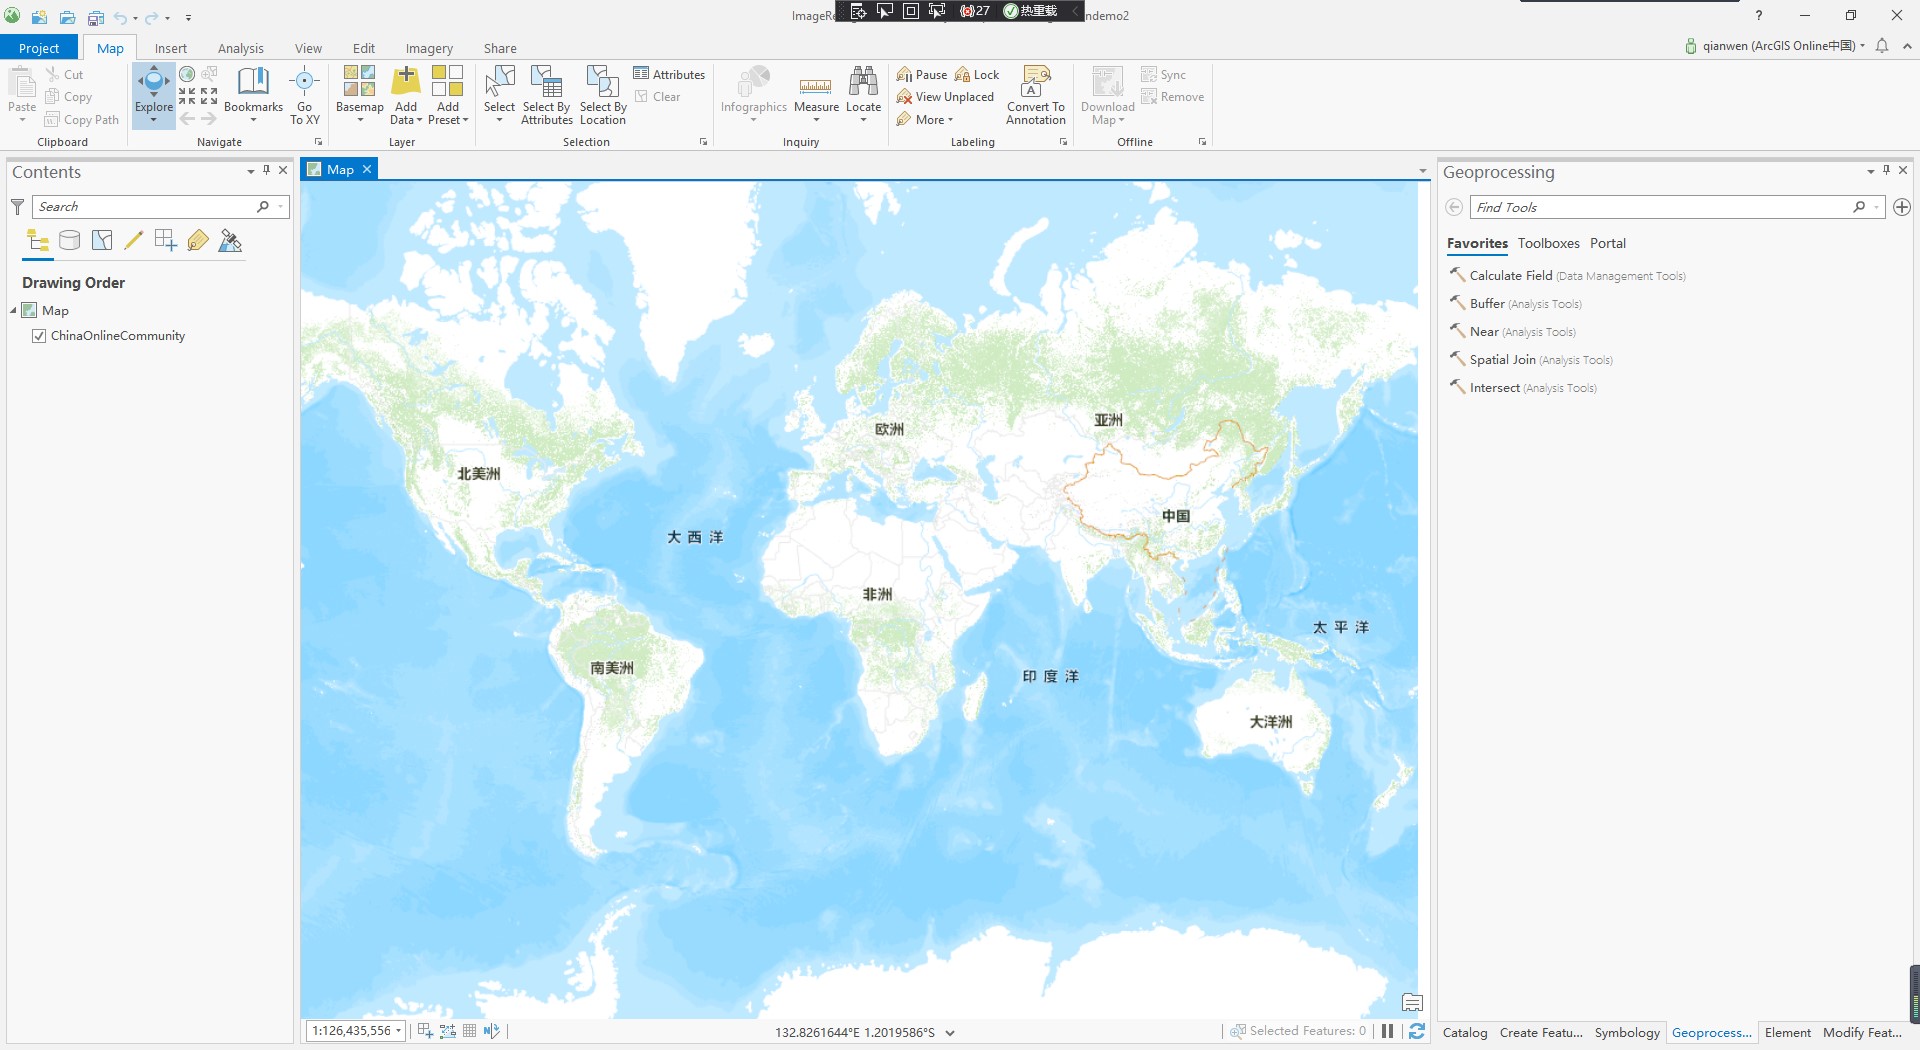Switch to the Imagery ribbon tab
The image size is (1920, 1050).
(x=429, y=47)
